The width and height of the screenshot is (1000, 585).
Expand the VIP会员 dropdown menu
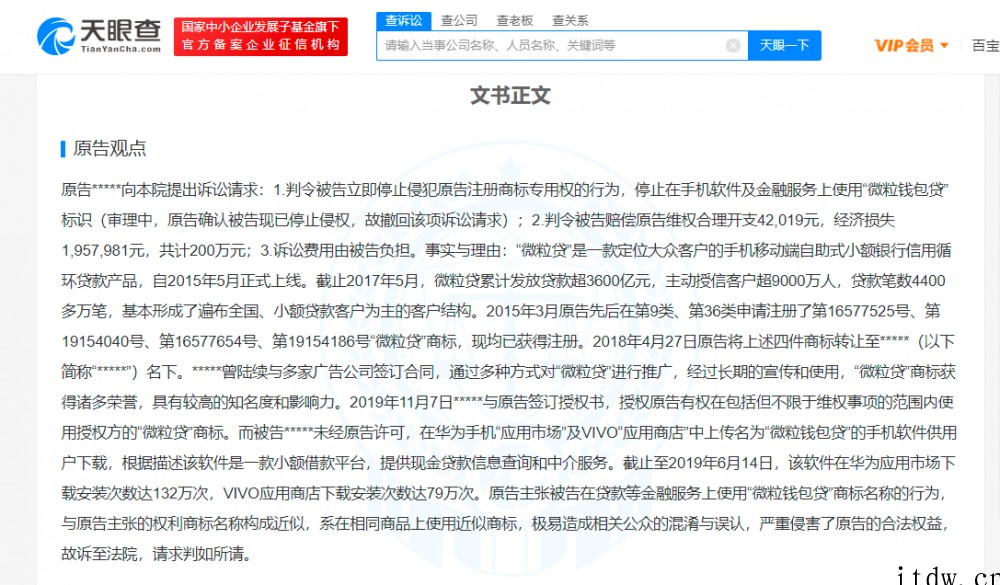(911, 45)
